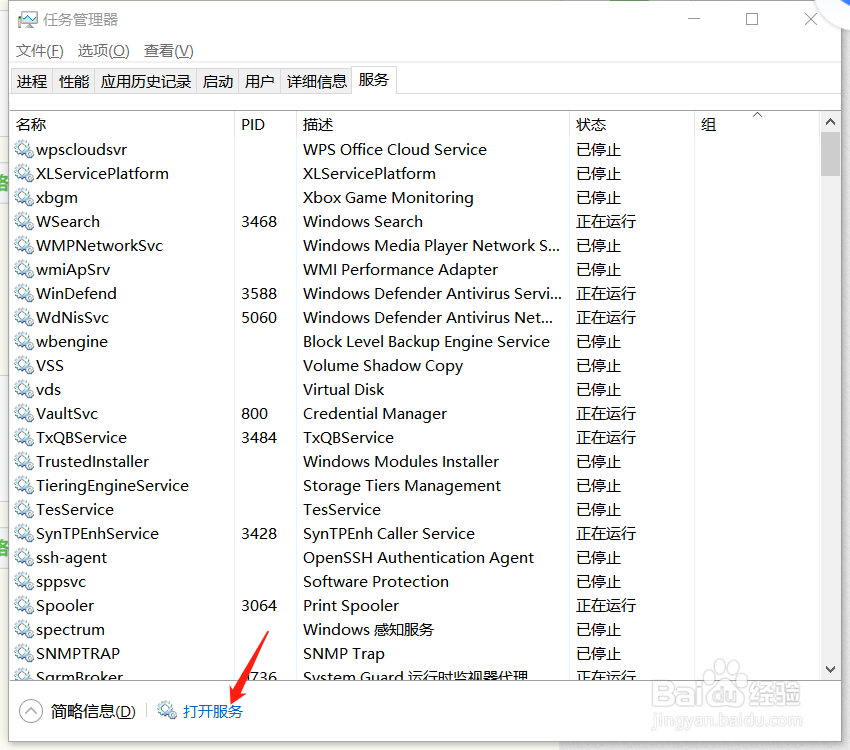Click the gear icon beside SynTPEnhService
The width and height of the screenshot is (850, 750).
pos(24,533)
